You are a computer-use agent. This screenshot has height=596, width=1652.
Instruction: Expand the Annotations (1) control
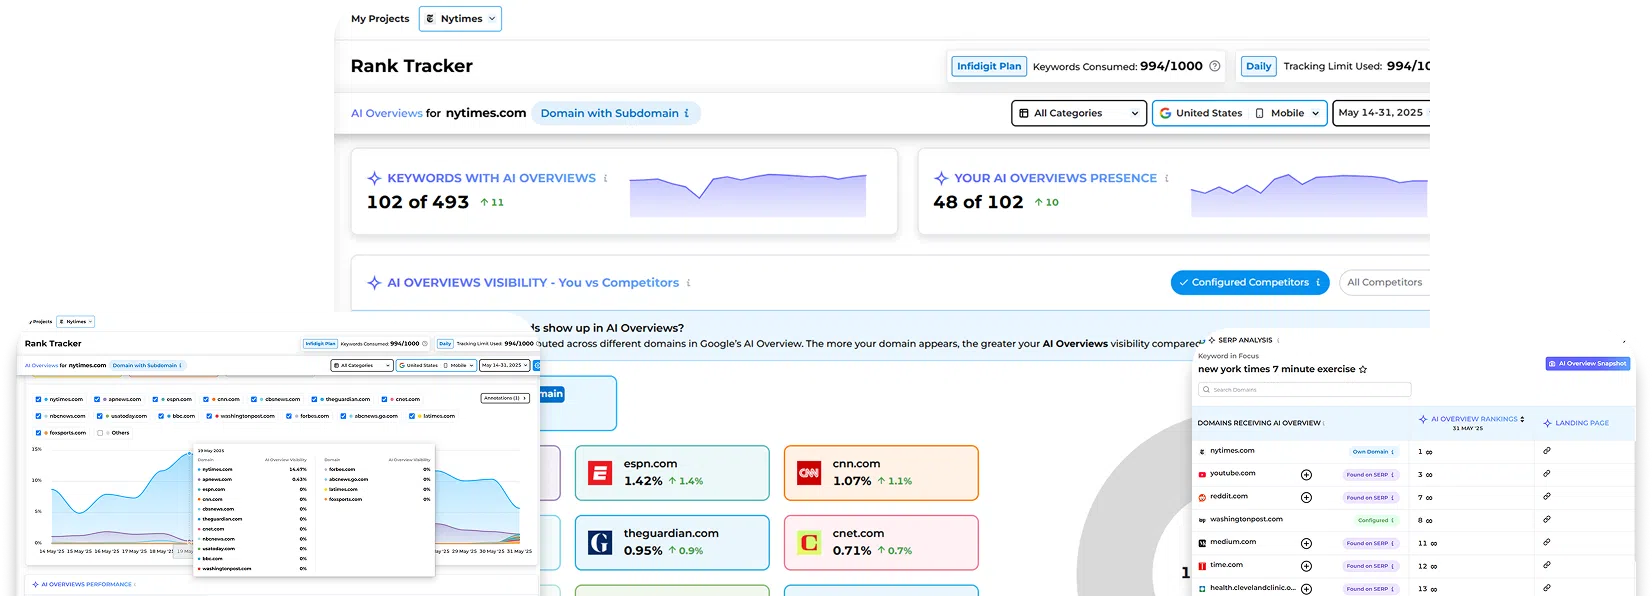point(505,398)
